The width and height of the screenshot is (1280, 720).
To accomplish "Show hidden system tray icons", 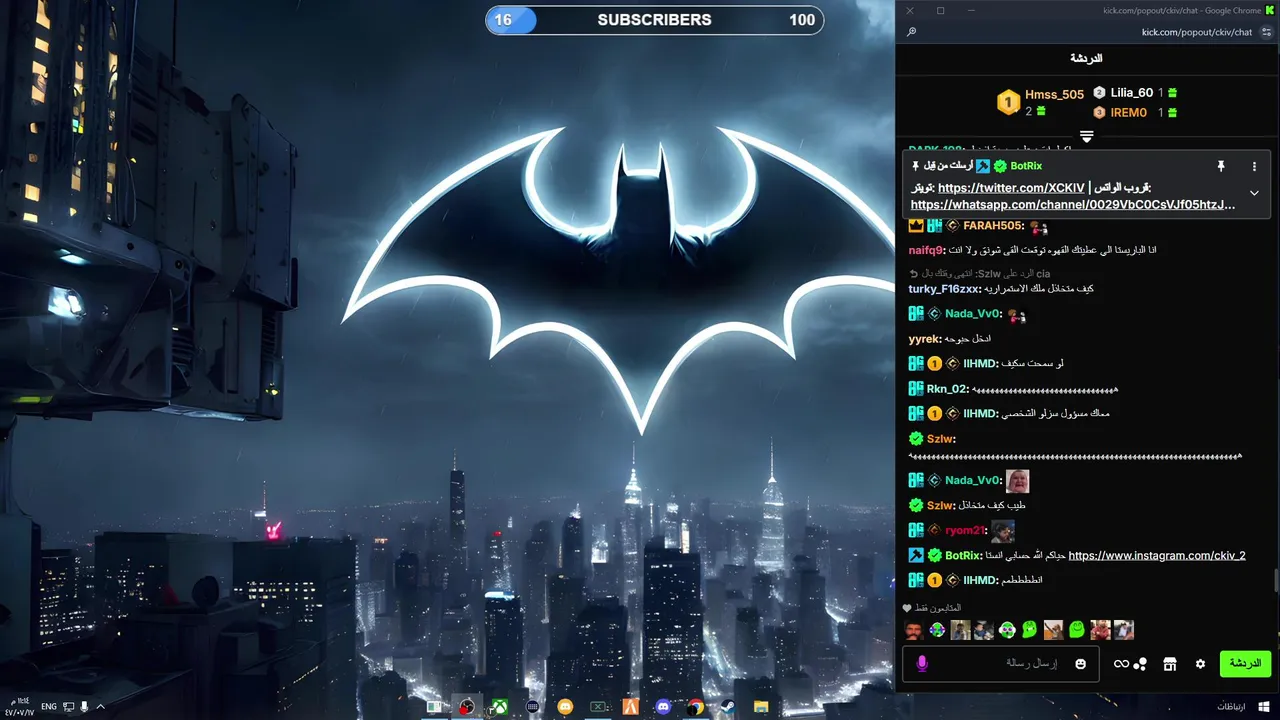I will [x=100, y=707].
